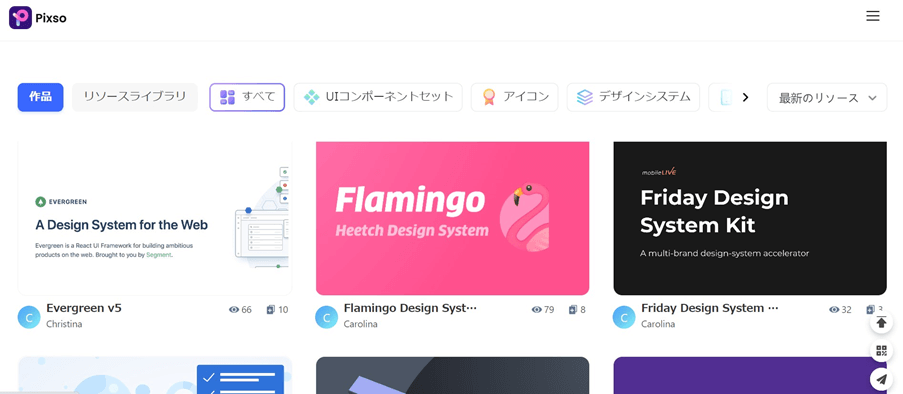Viewport: 903px width, 394px height.
Task: Click the アイコン medal icon
Action: [x=489, y=97]
